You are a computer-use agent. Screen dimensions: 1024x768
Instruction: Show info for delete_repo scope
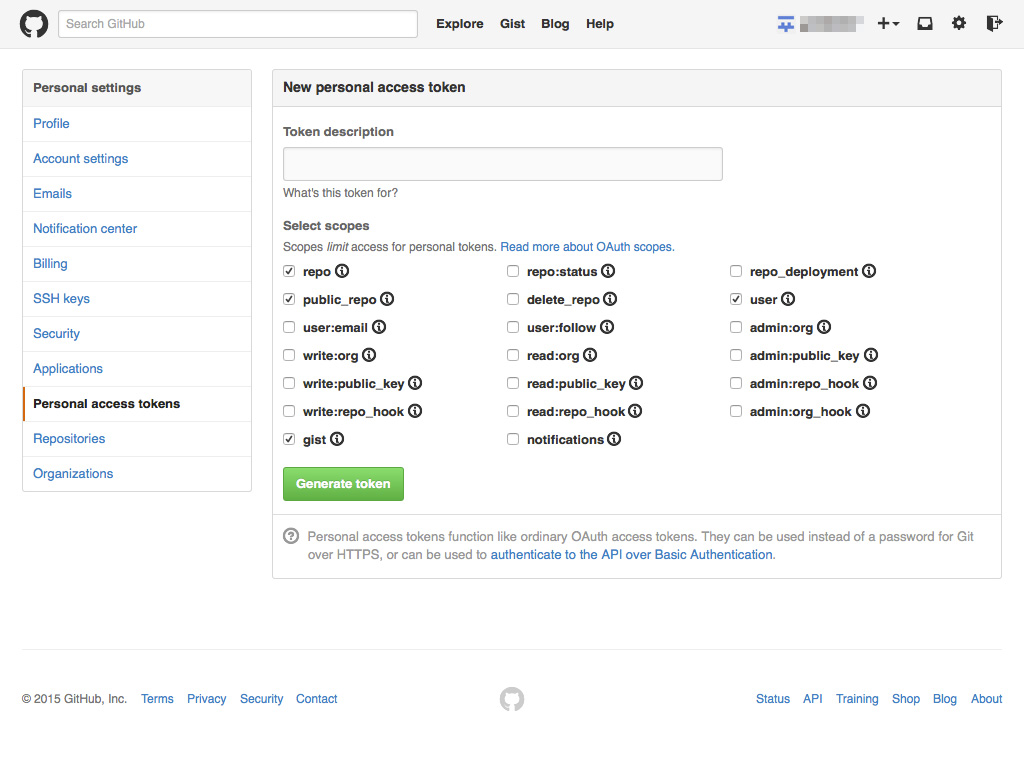[x=610, y=299]
